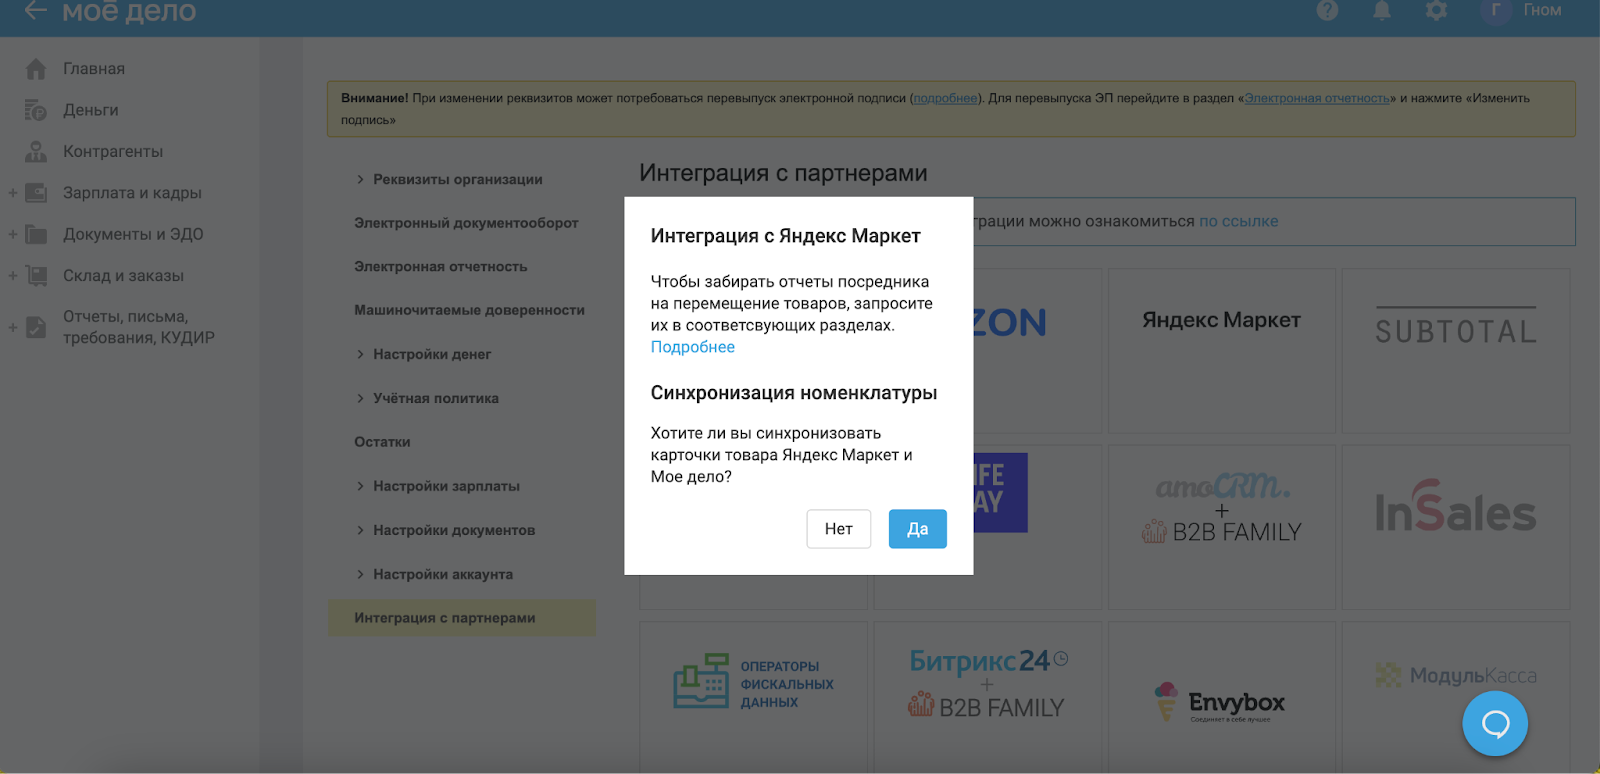This screenshot has width=1600, height=774.
Task: Open the support chat bubble
Action: click(1495, 723)
